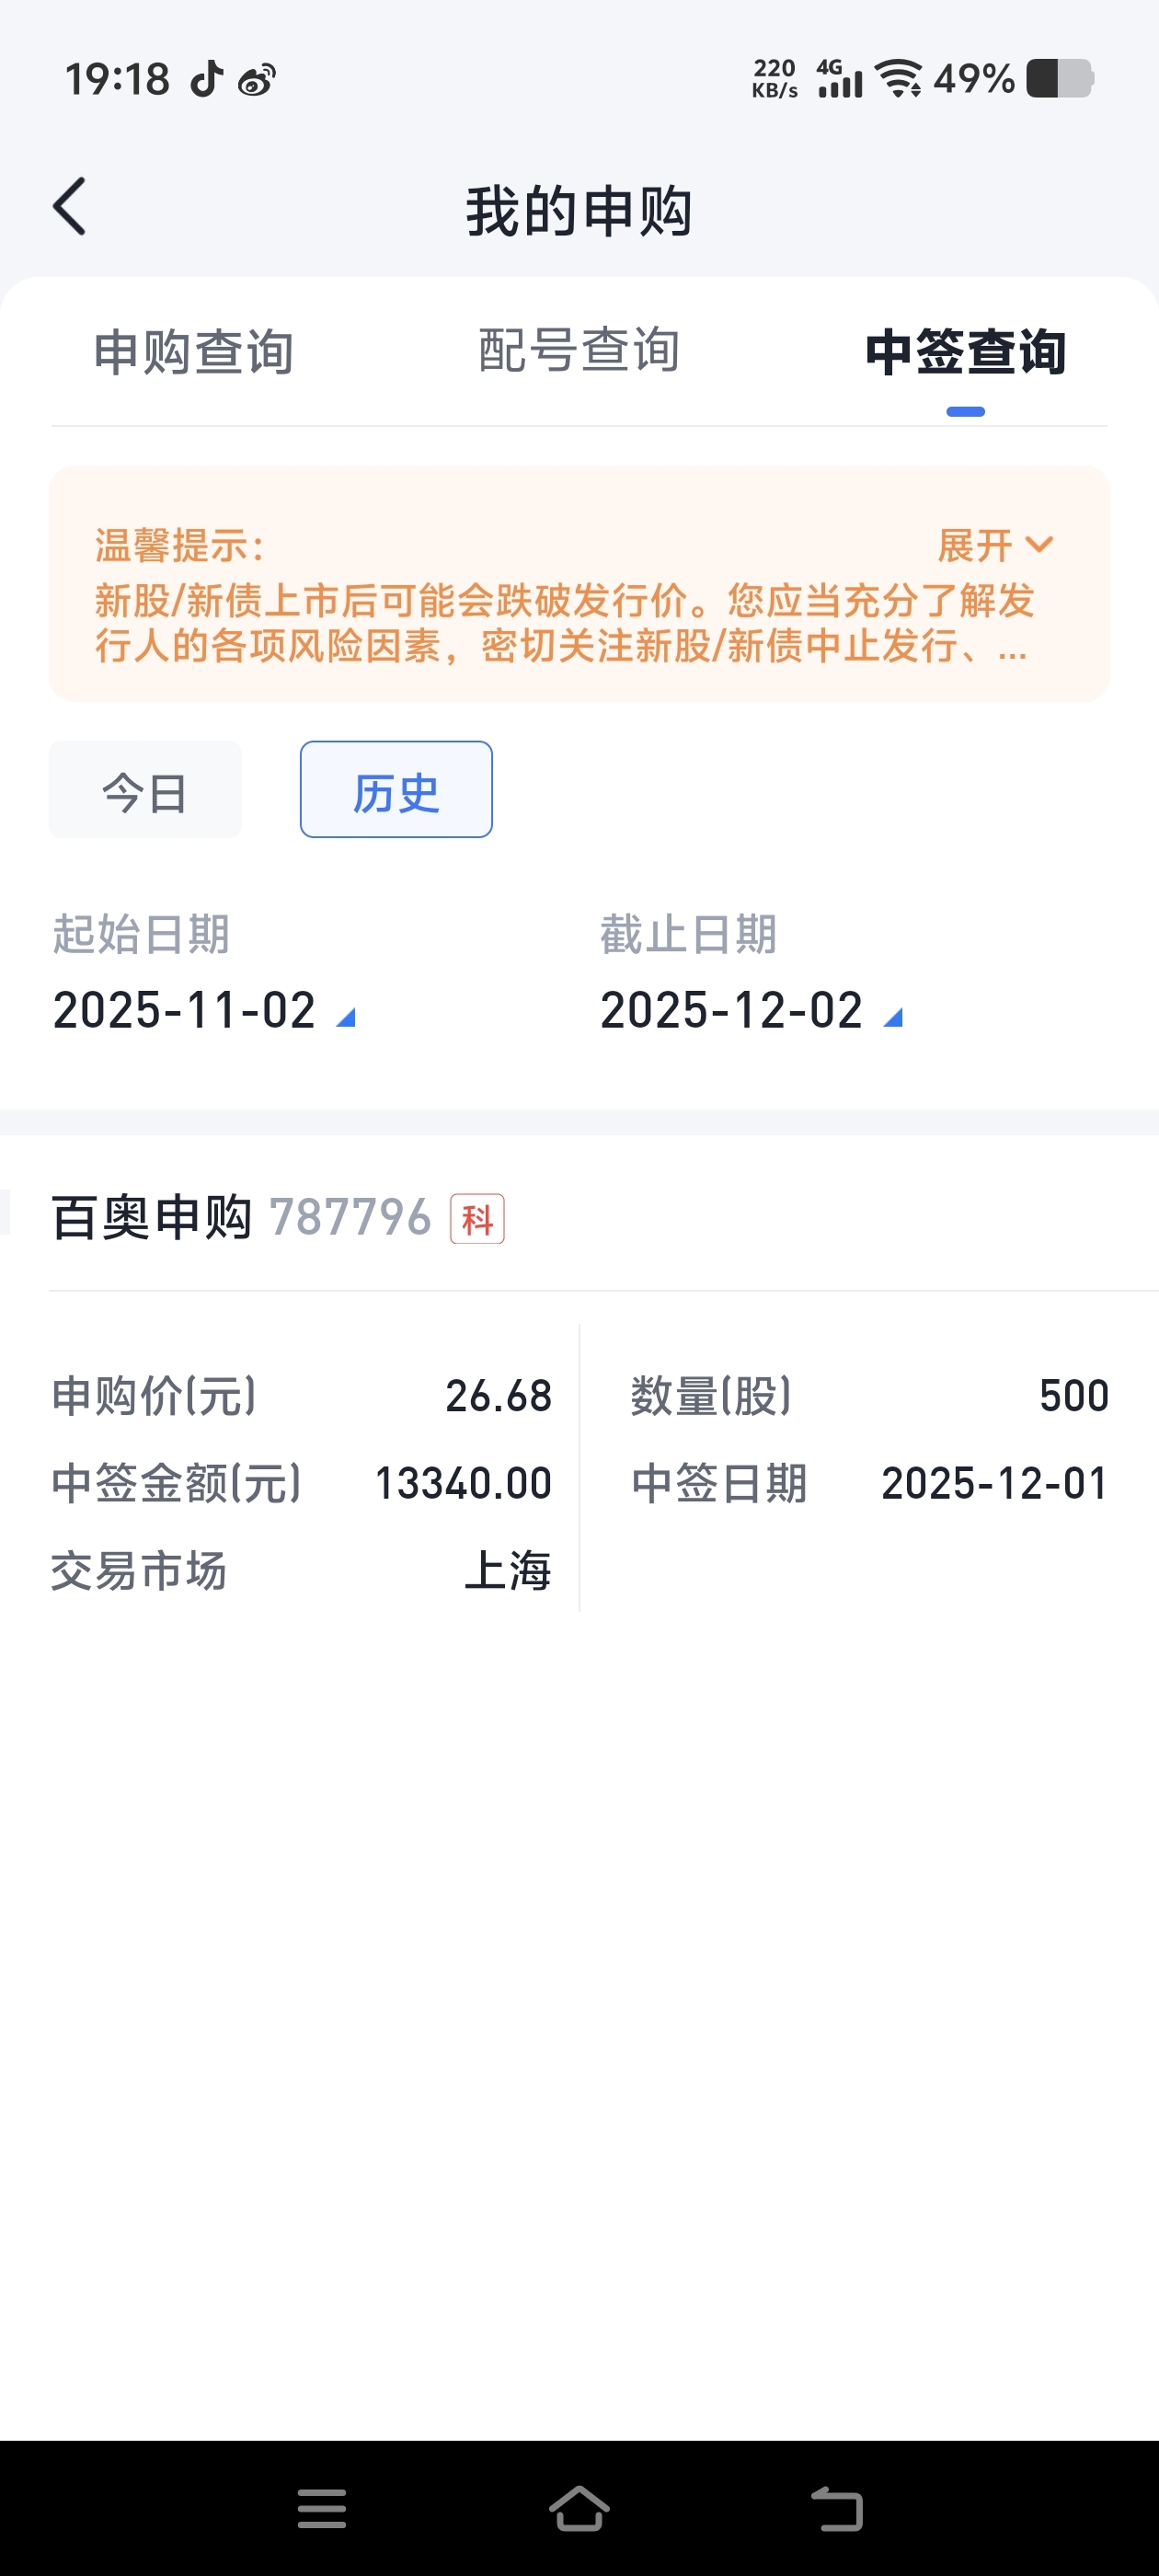Switch to the 申购查询 tab
This screenshot has width=1159, height=2576.
tap(193, 352)
